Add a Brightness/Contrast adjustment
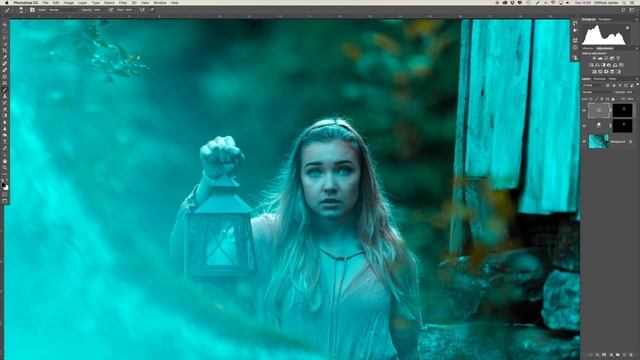This screenshot has width=640, height=360. click(x=595, y=58)
